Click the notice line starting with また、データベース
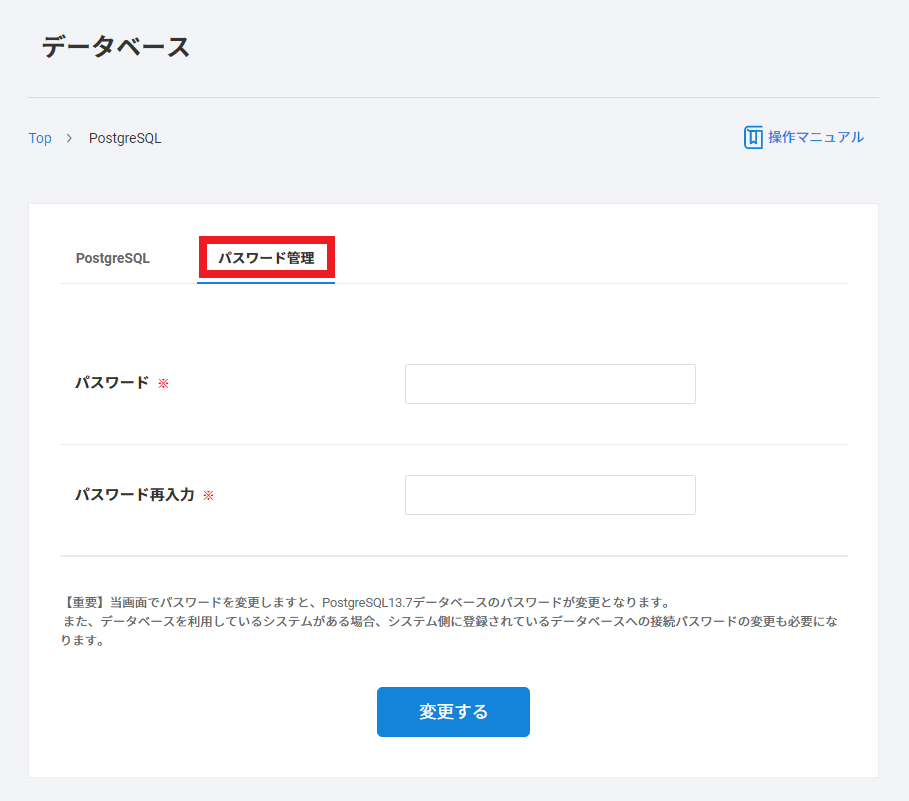Viewport: 909px width, 801px height. 448,621
